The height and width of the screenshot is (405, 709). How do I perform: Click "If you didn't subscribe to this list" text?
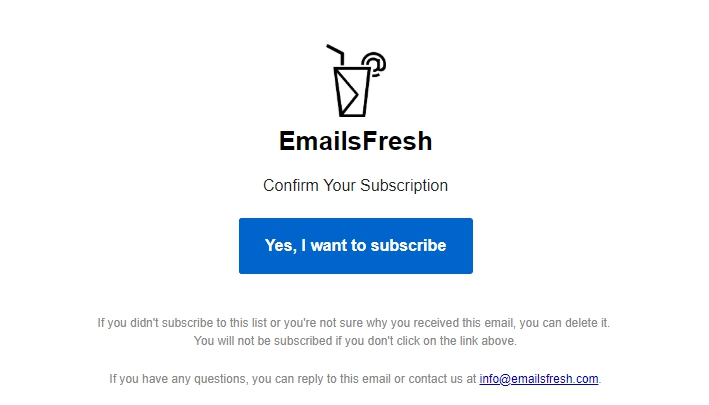(x=177, y=323)
